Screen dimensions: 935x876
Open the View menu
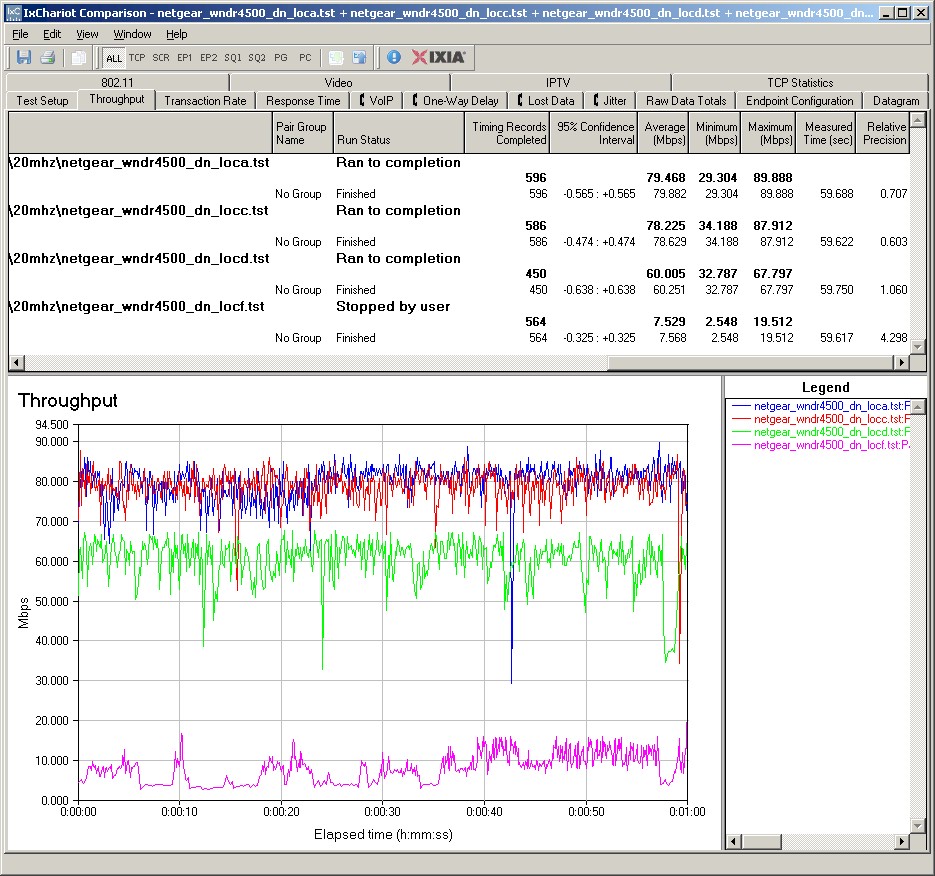tap(87, 34)
